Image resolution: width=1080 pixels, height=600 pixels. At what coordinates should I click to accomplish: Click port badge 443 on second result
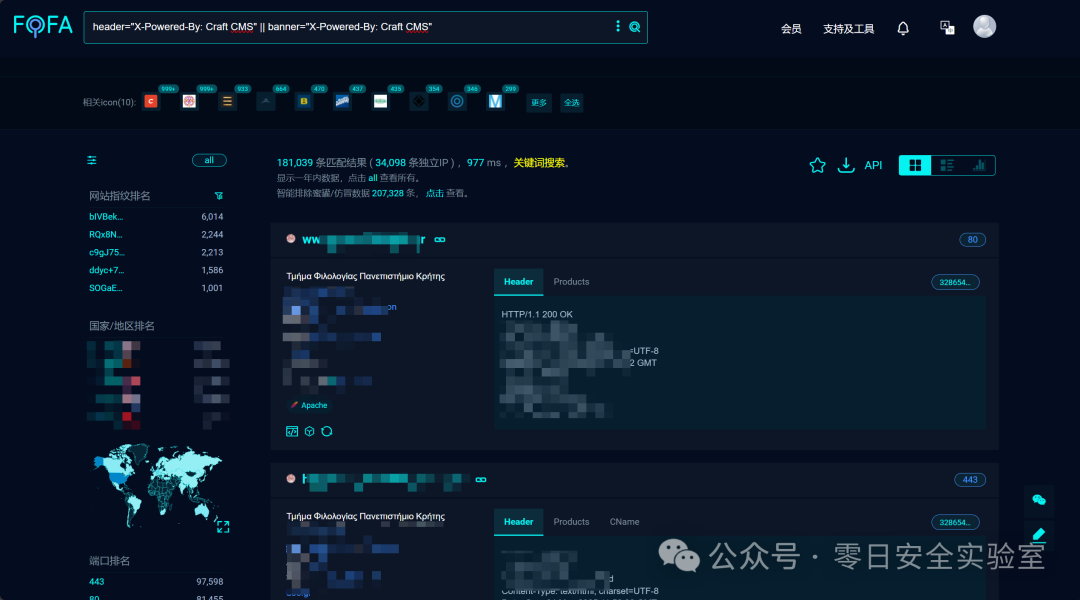pyautogui.click(x=970, y=480)
